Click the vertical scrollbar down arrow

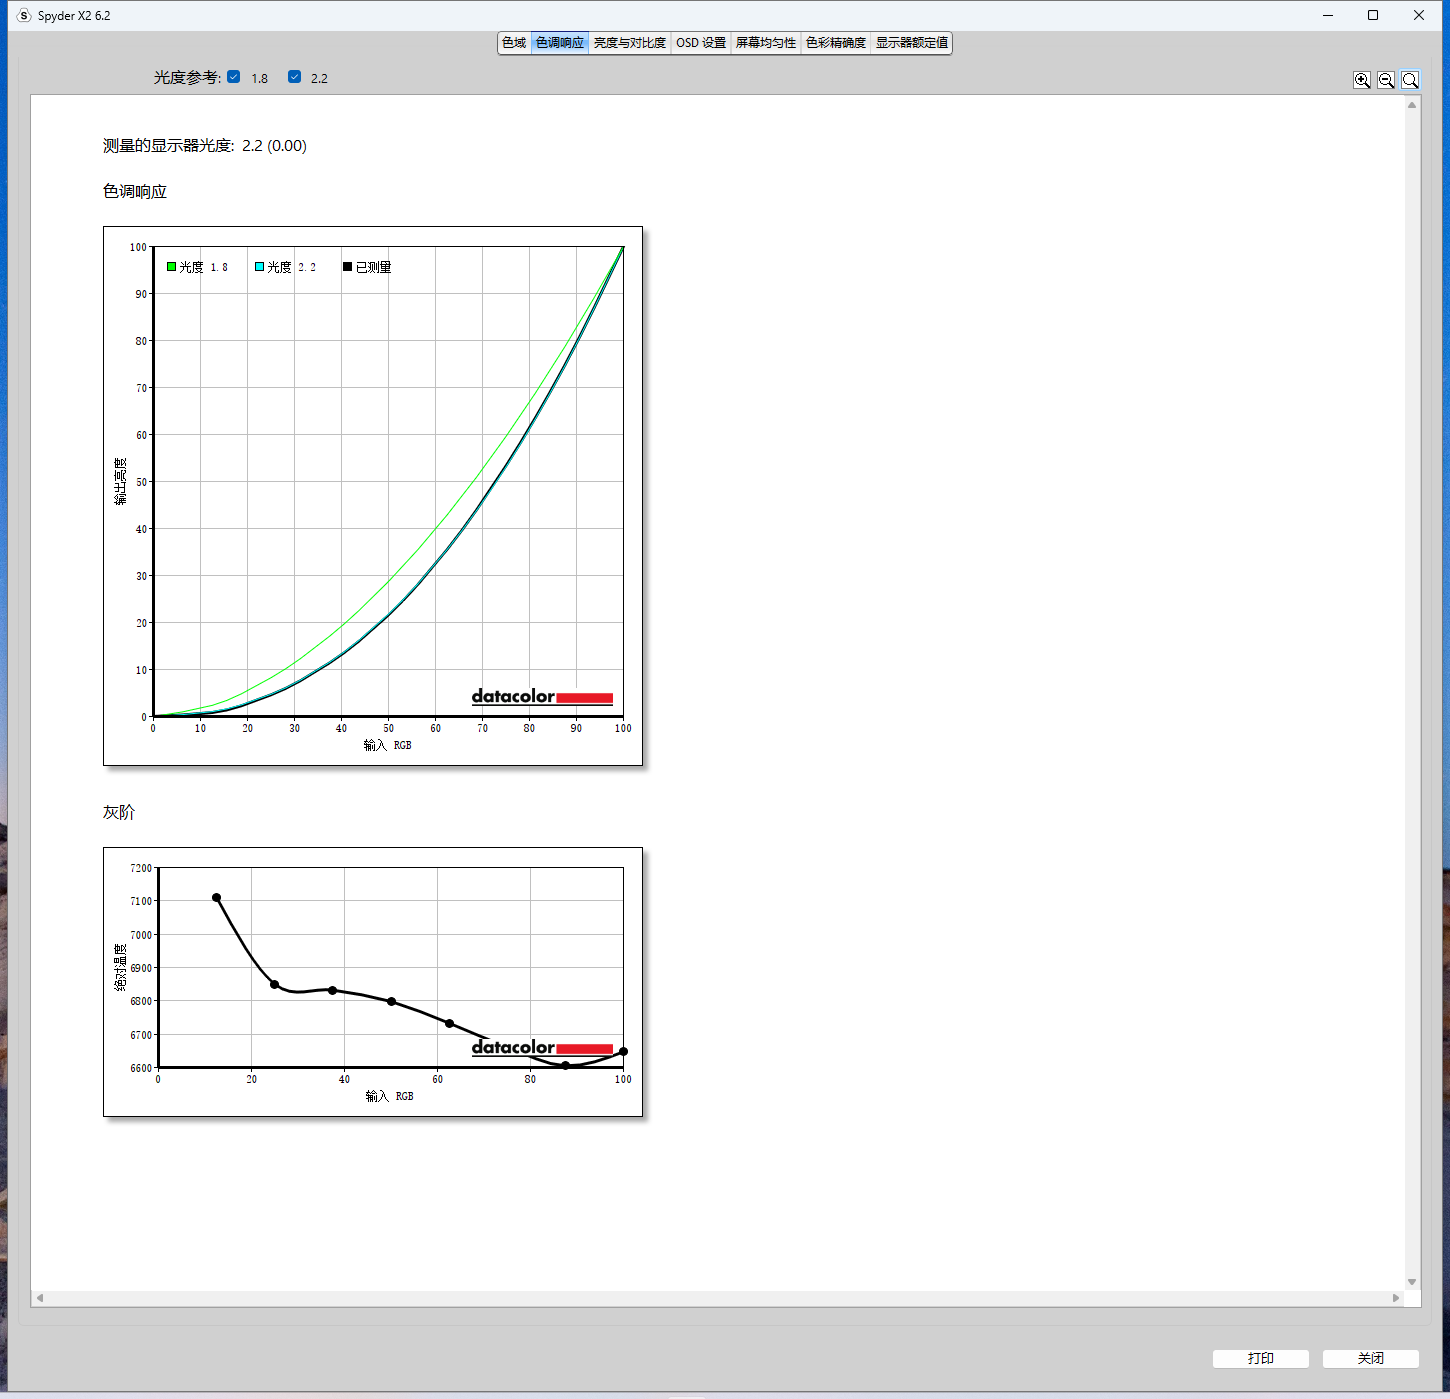tap(1412, 1281)
